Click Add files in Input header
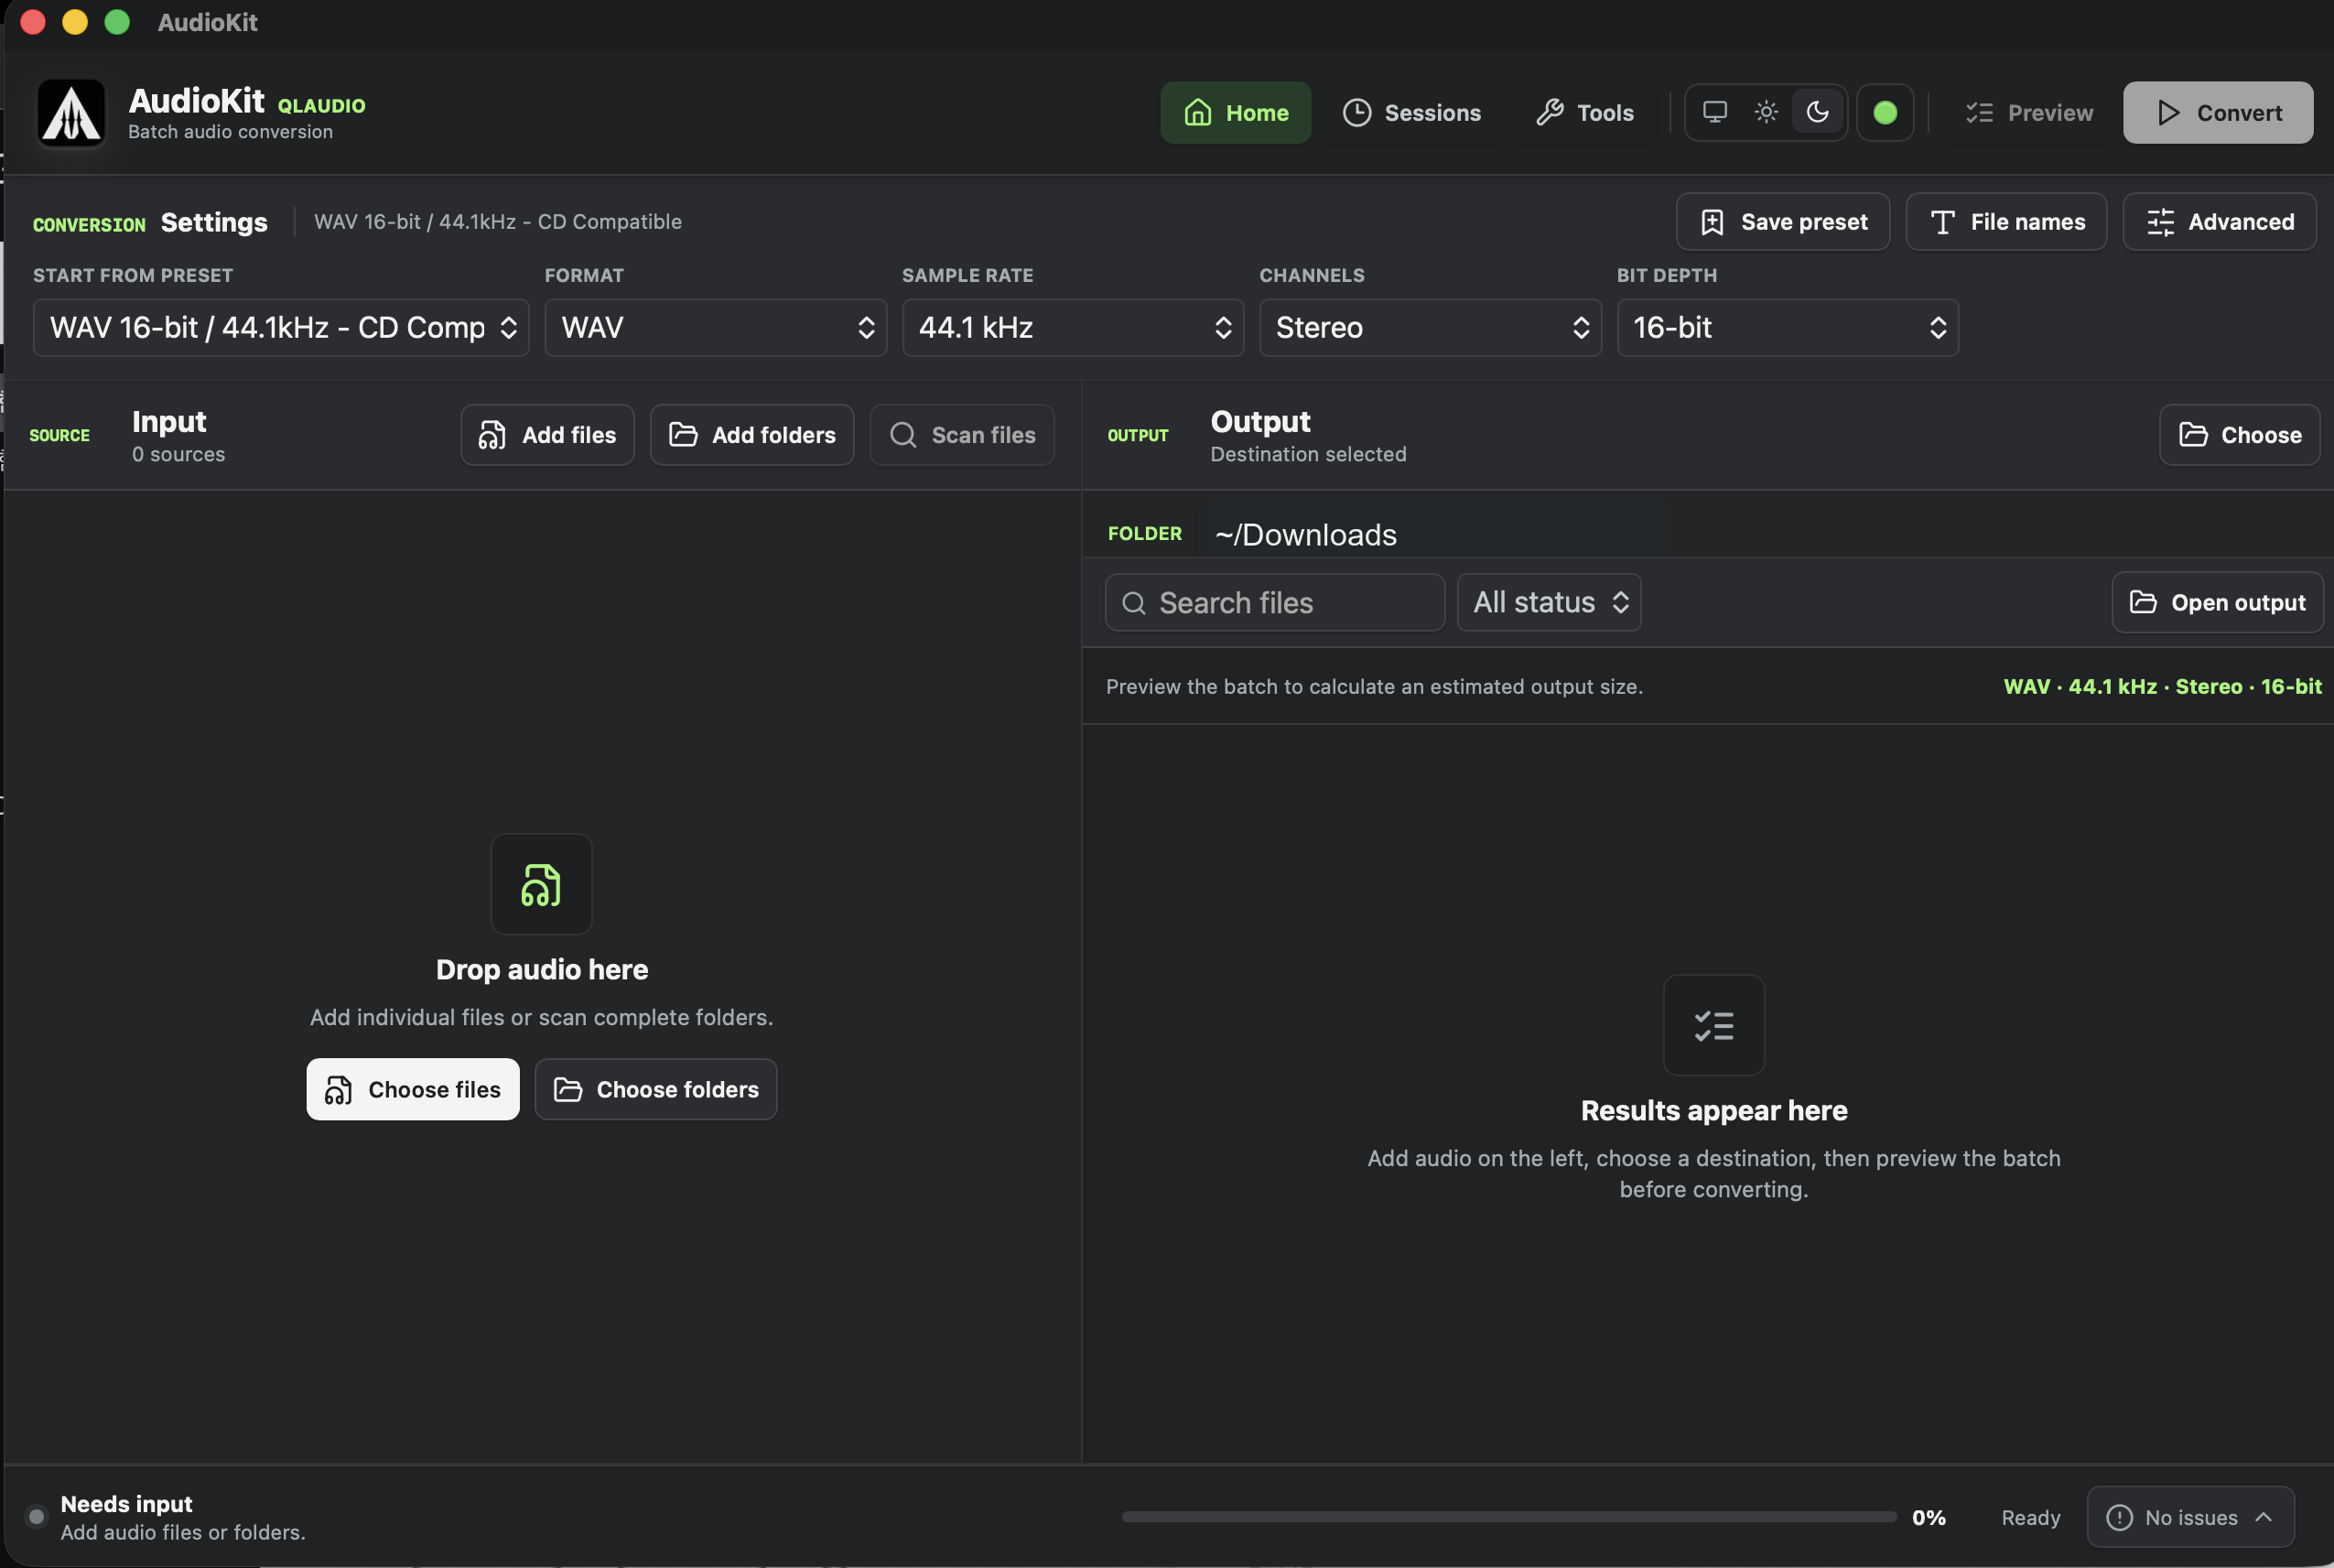This screenshot has width=2334, height=1568. coord(547,435)
